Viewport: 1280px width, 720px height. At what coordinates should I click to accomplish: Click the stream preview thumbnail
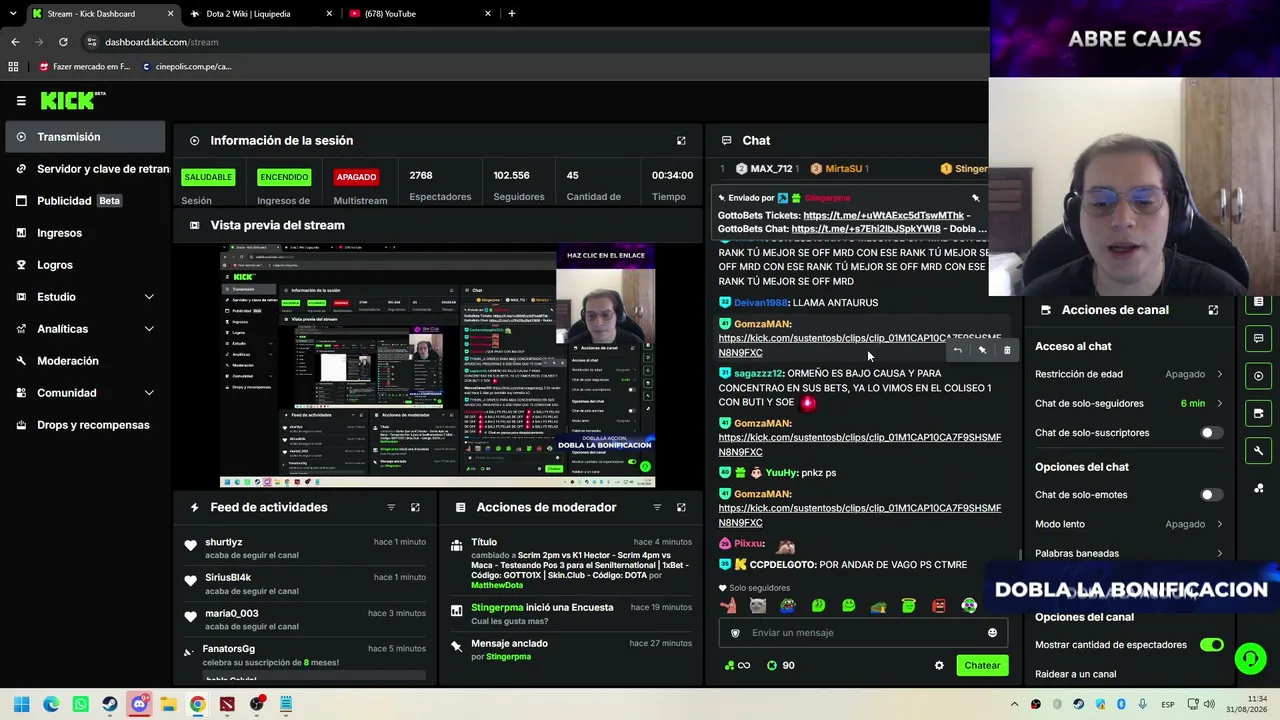pos(437,365)
